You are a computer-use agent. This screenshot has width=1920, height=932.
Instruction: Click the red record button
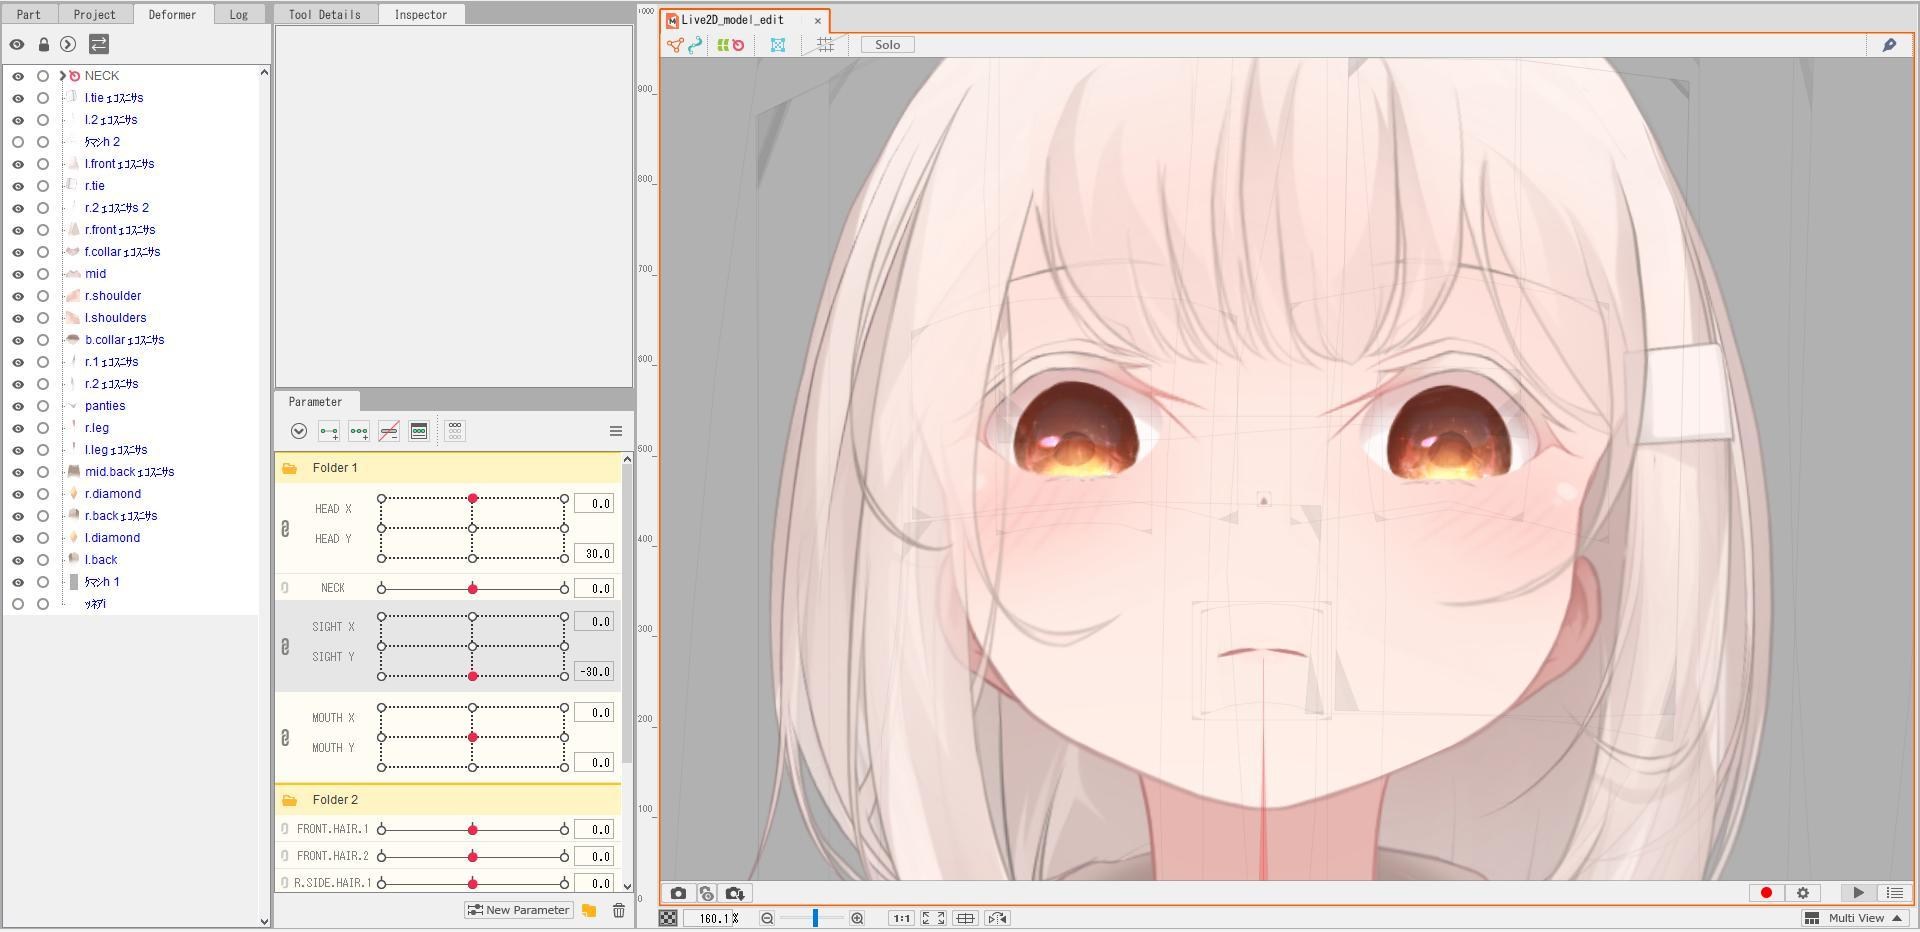point(1766,893)
